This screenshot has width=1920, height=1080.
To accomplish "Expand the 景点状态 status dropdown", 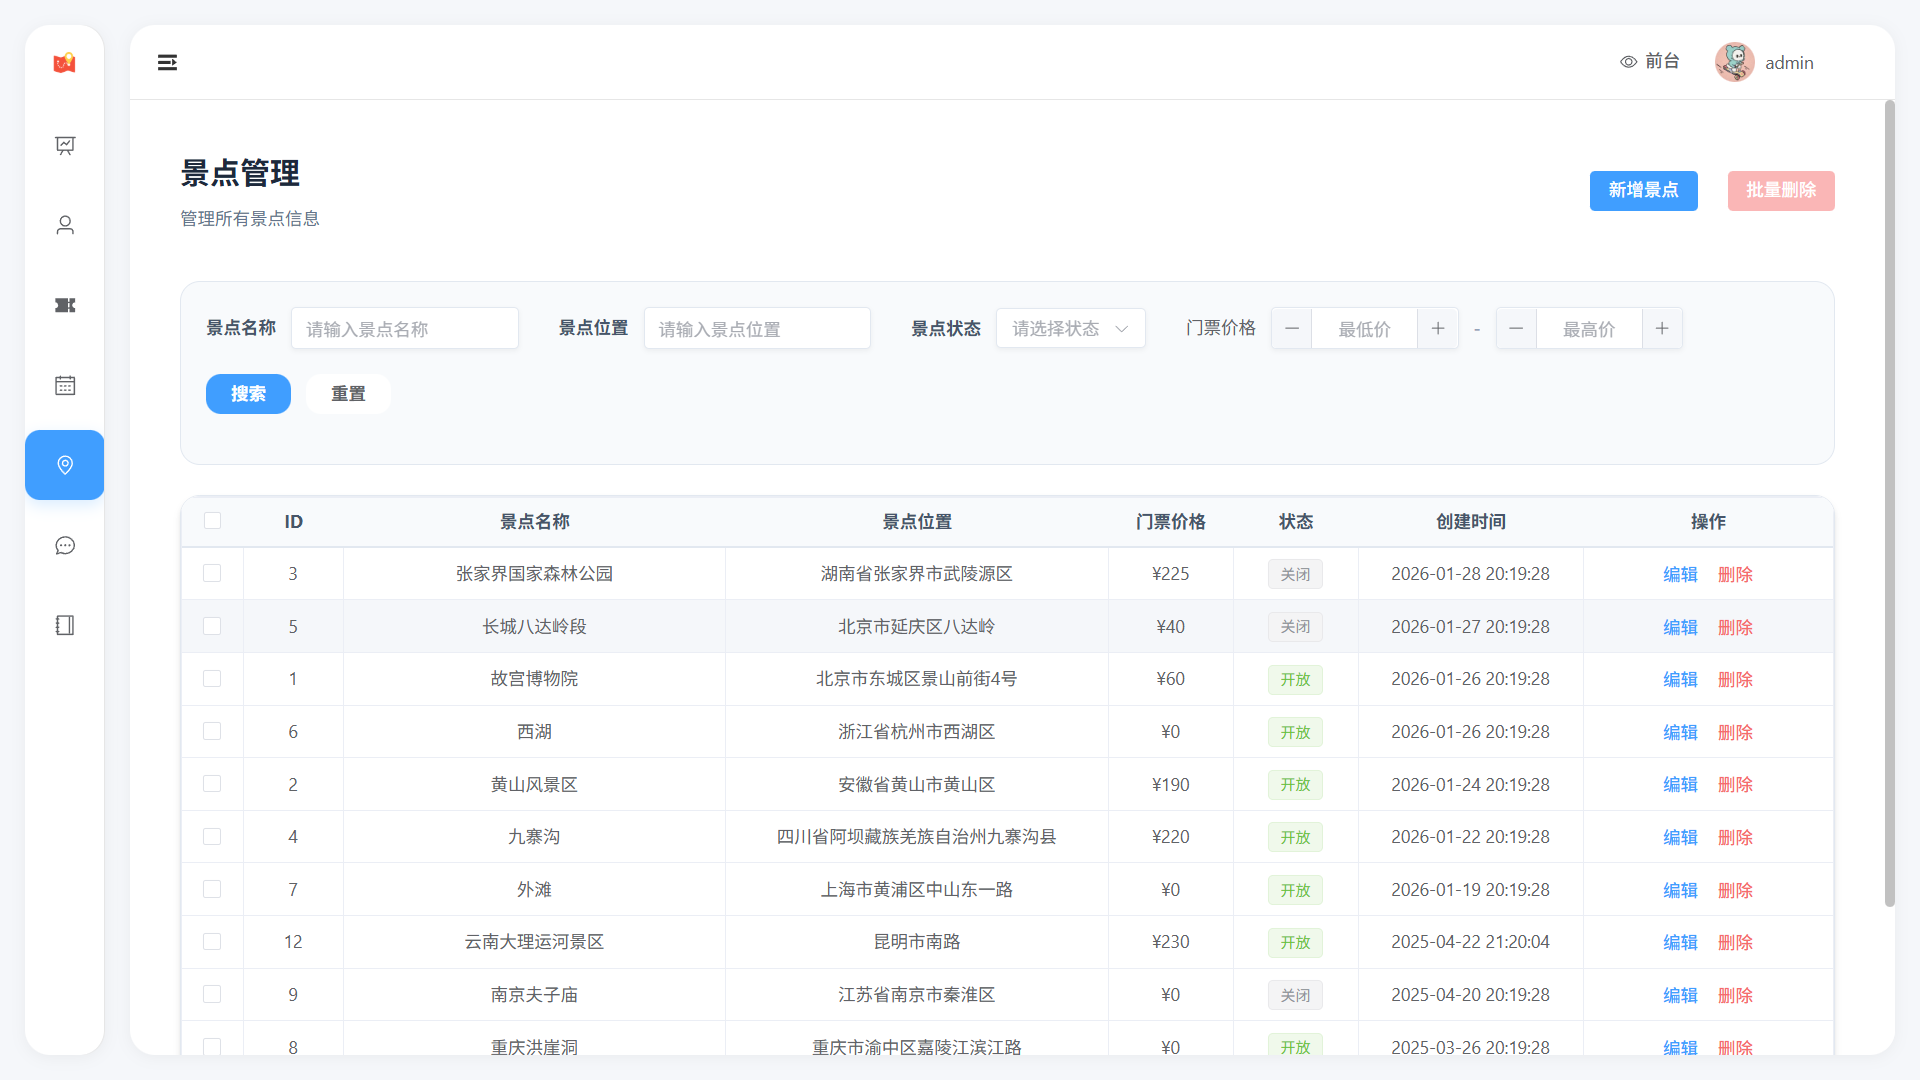I will pos(1070,329).
